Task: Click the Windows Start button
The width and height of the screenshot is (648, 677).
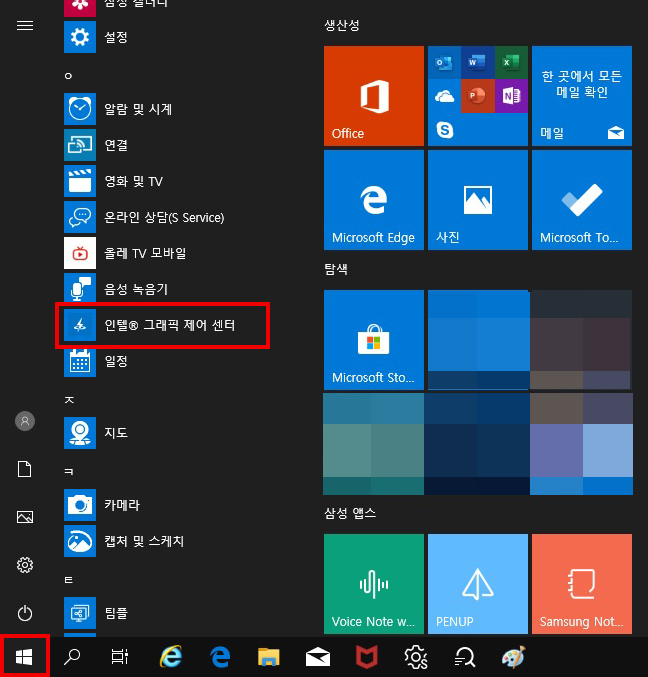Action: (24, 657)
